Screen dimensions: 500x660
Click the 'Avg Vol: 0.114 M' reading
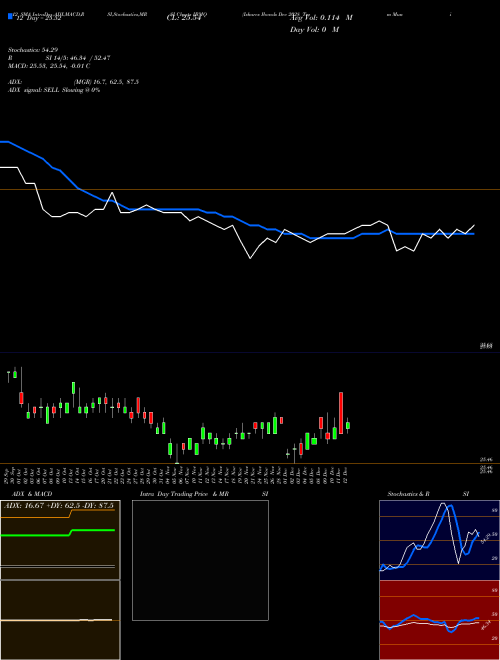pyautogui.click(x=321, y=18)
